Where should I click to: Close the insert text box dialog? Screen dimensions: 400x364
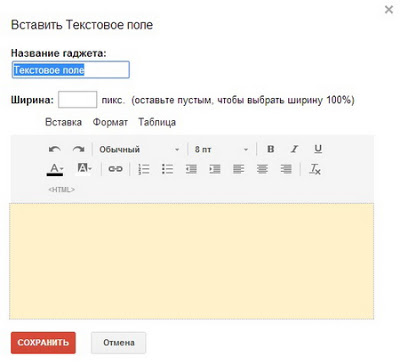tap(389, 10)
